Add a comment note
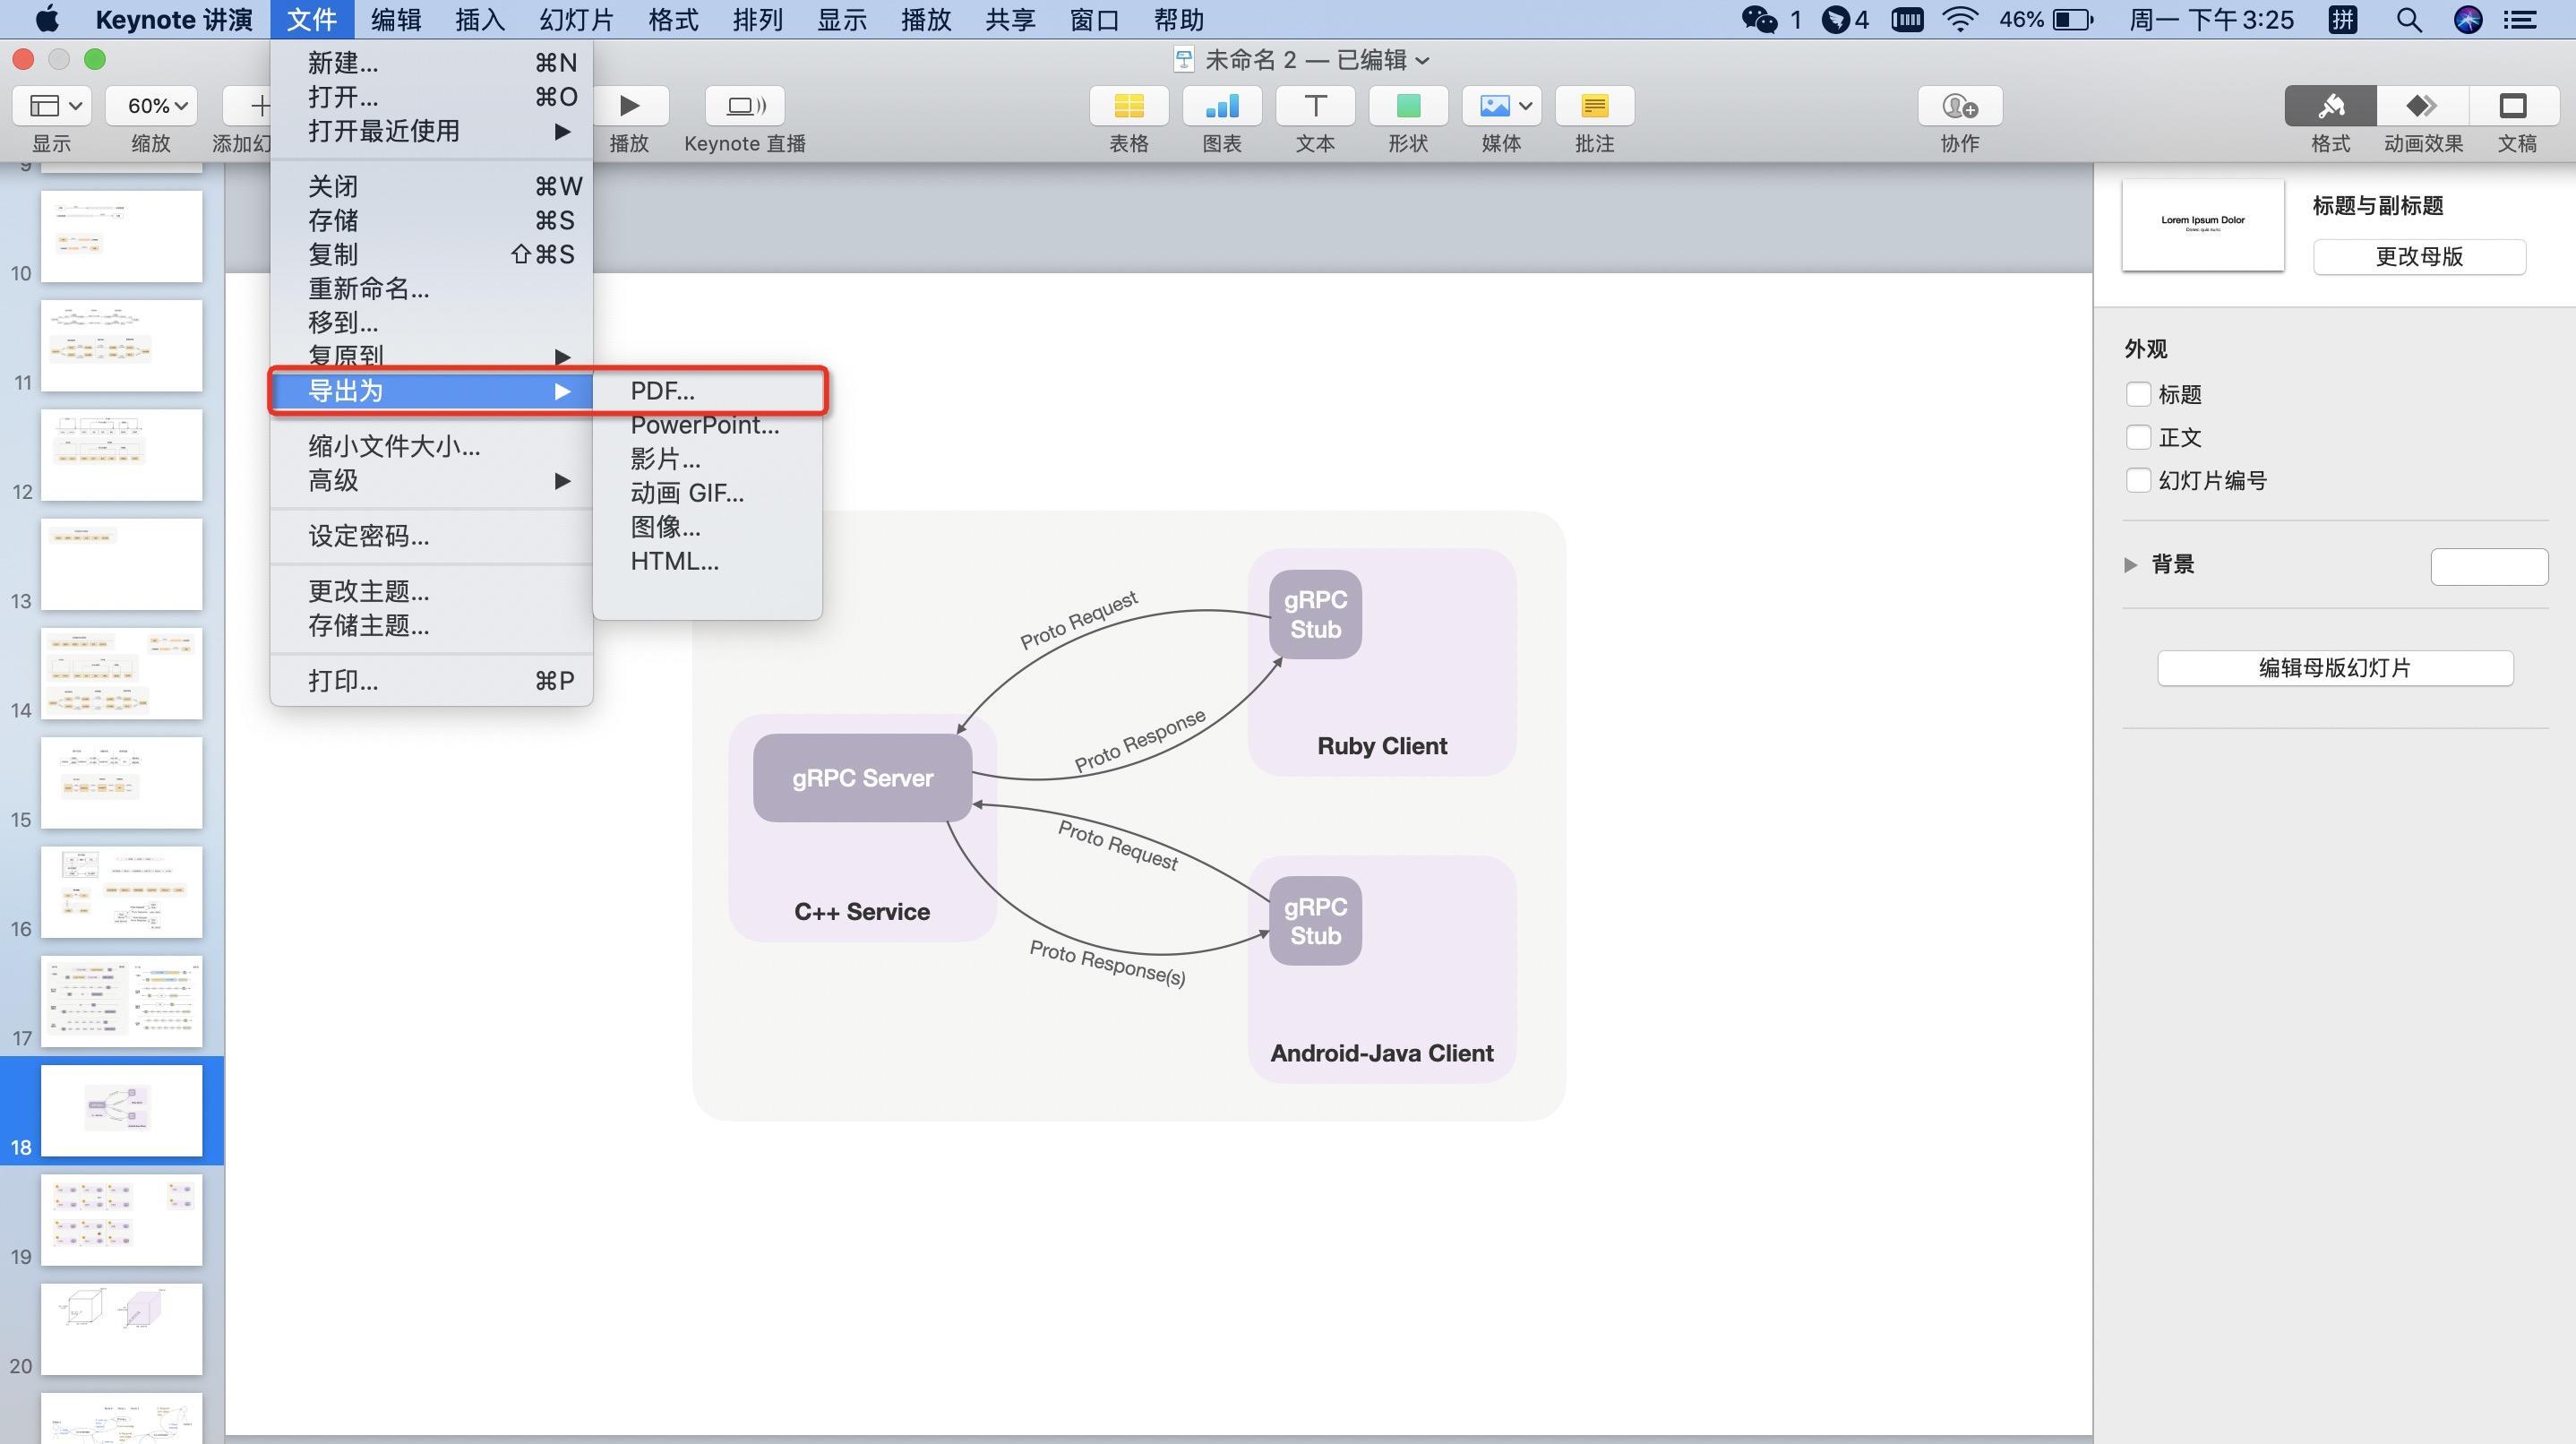 pyautogui.click(x=1595, y=106)
